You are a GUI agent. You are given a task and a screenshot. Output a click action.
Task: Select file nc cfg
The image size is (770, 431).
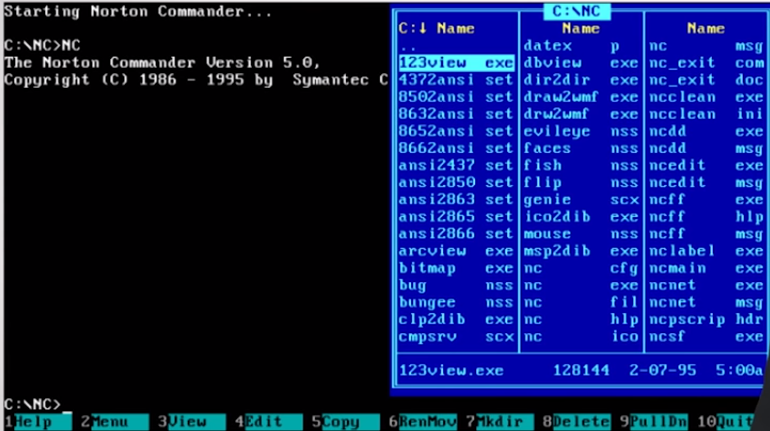[x=581, y=268]
